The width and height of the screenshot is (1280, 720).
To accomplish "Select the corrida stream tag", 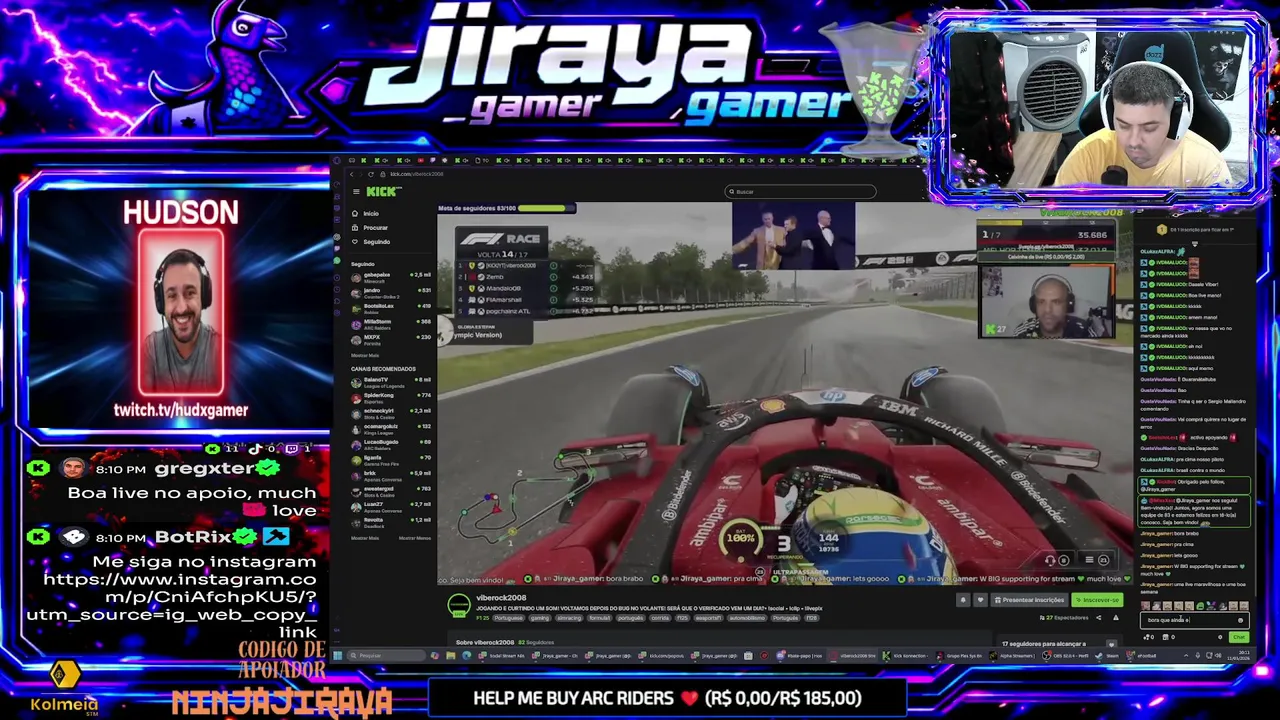I will point(660,618).
